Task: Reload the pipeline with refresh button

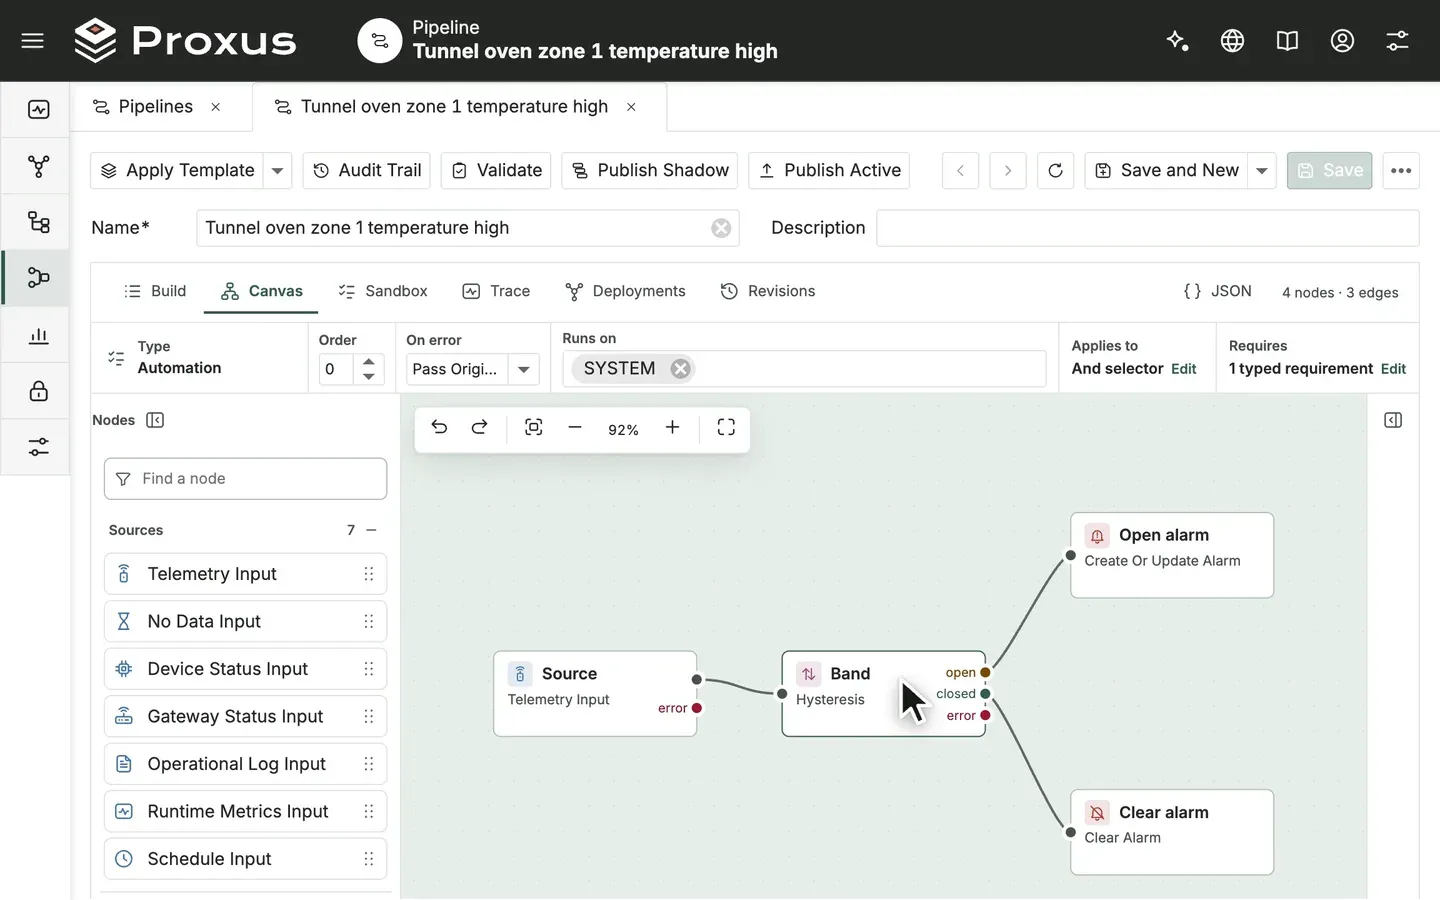Action: coord(1055,171)
